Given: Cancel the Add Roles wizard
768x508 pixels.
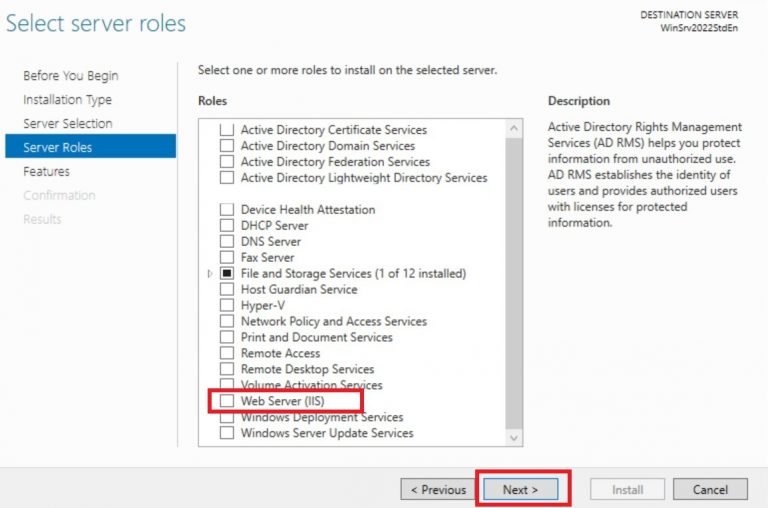Looking at the screenshot, I should click(710, 490).
